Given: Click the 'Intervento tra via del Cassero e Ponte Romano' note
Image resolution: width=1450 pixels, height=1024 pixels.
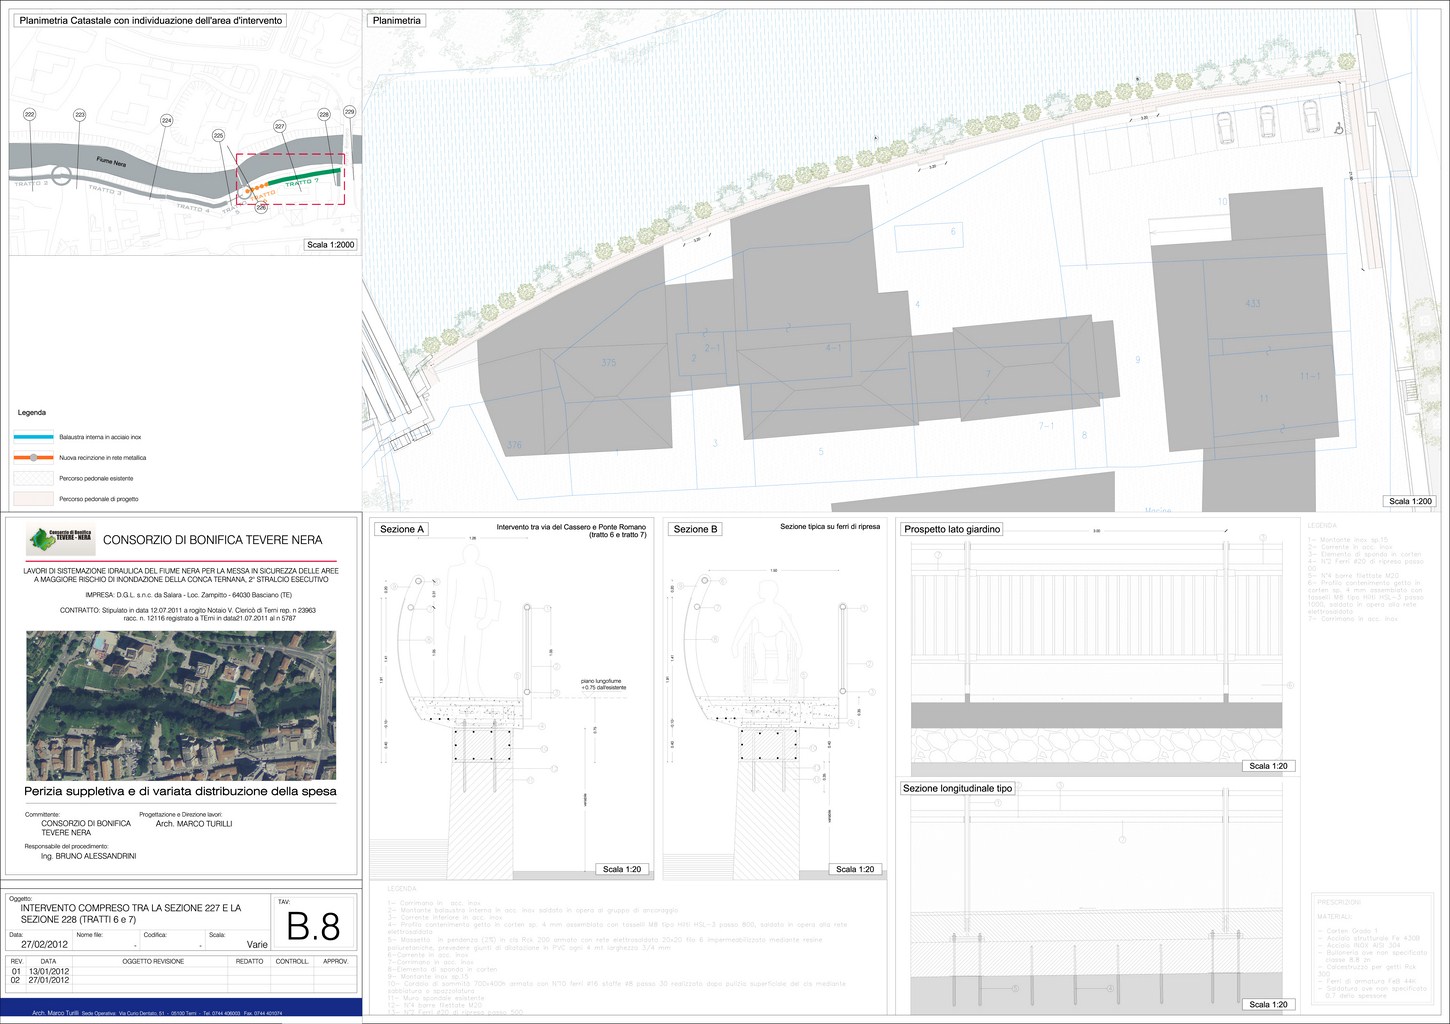Looking at the screenshot, I should coord(571,531).
